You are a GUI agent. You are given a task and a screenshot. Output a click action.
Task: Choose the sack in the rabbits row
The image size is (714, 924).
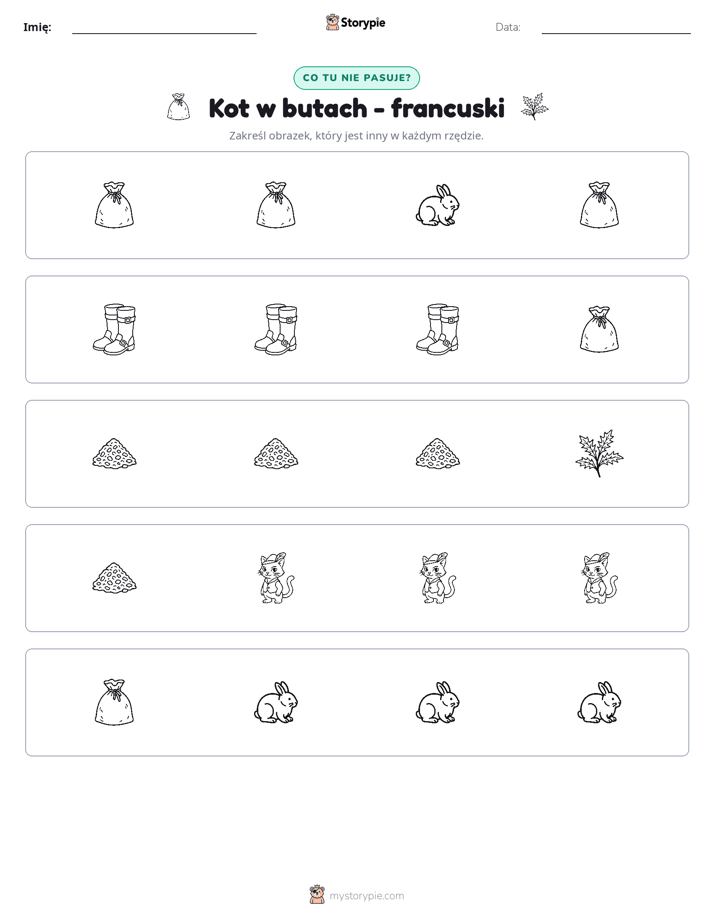tap(114, 702)
